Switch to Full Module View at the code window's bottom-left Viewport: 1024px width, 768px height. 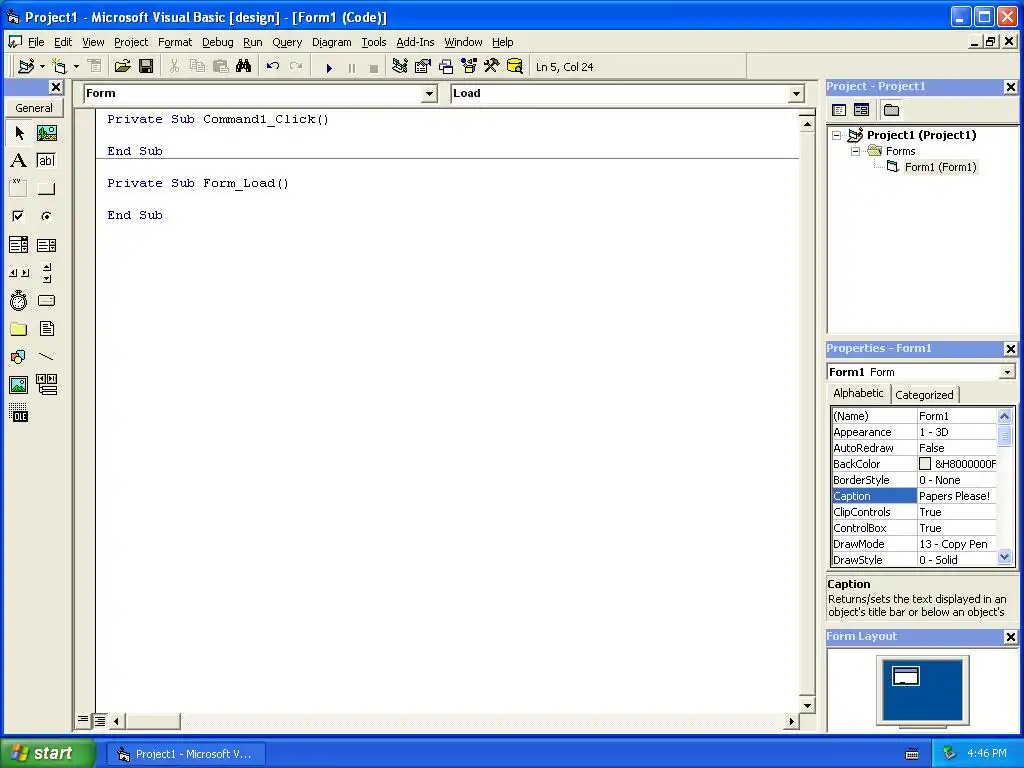100,721
